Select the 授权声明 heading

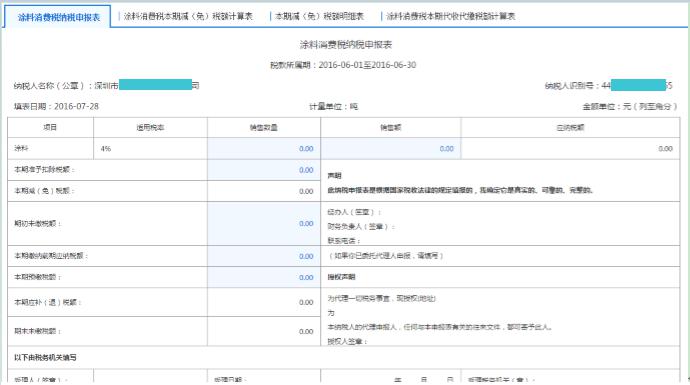(x=341, y=277)
